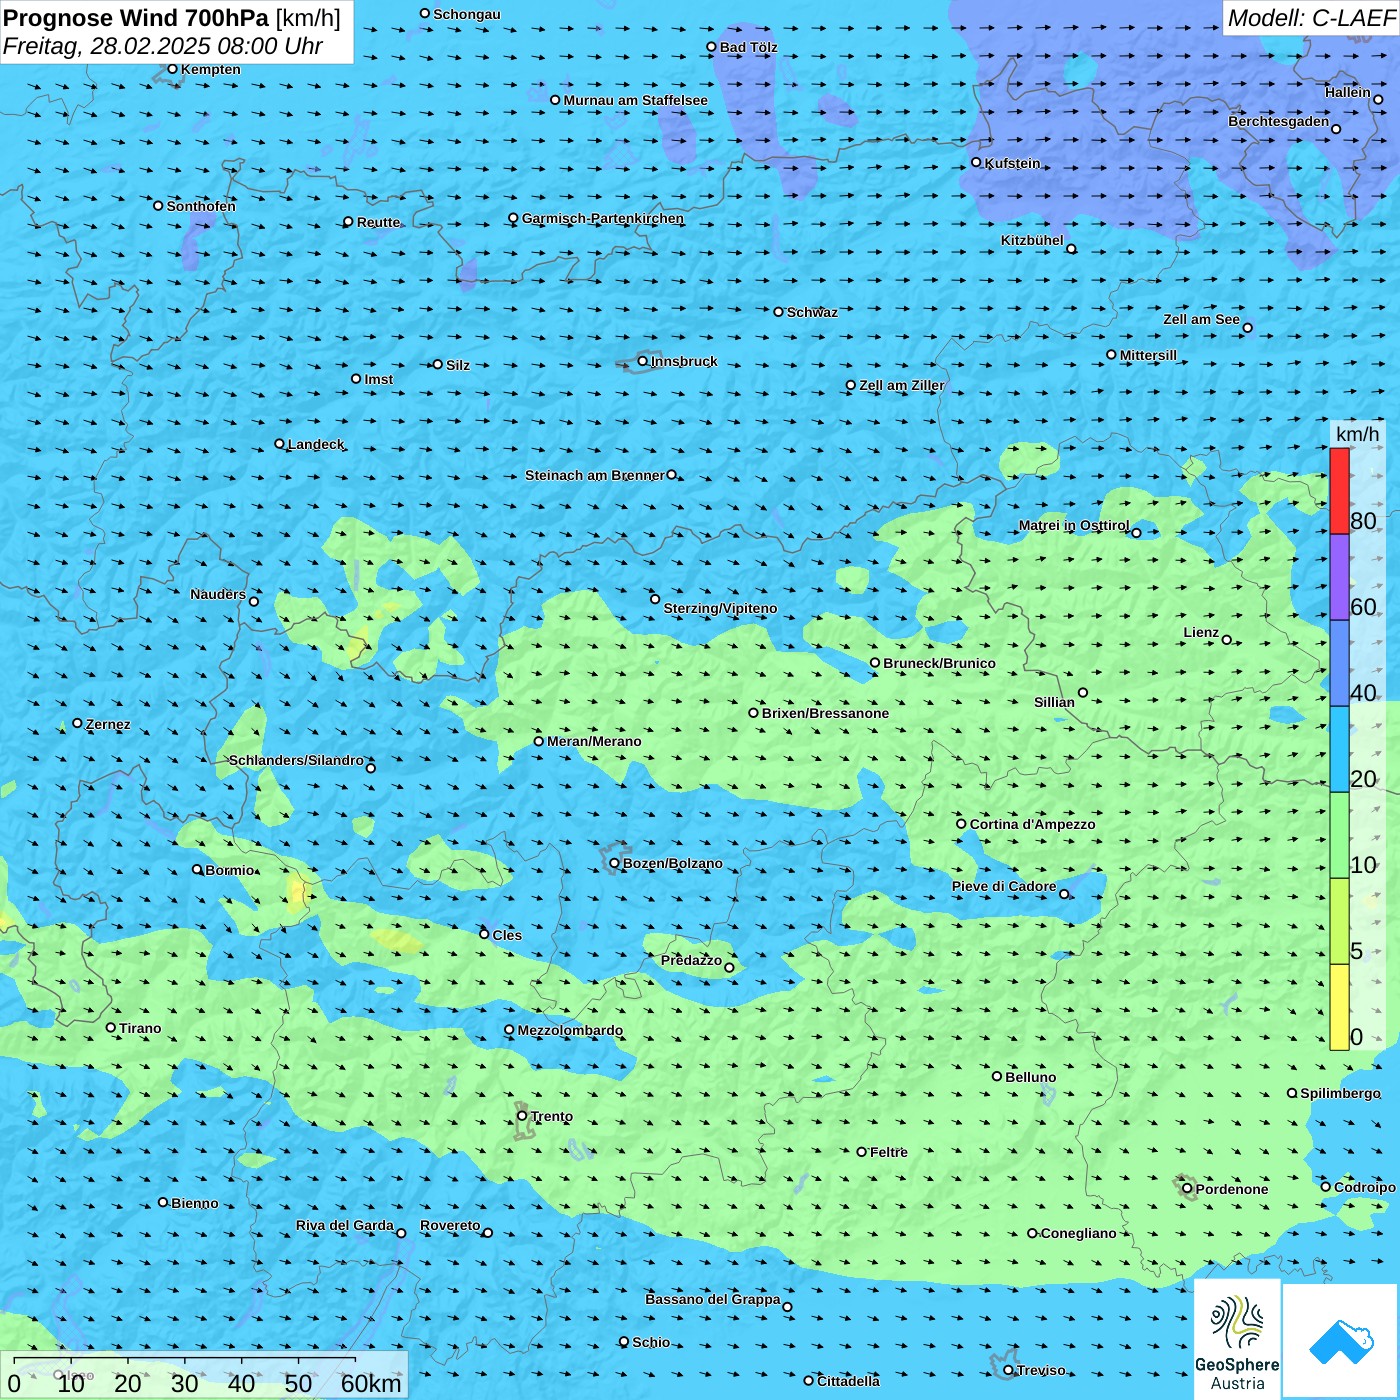This screenshot has width=1400, height=1400.
Task: Select the Cortina d'Ampezzo marker dot
Action: pyautogui.click(x=961, y=824)
